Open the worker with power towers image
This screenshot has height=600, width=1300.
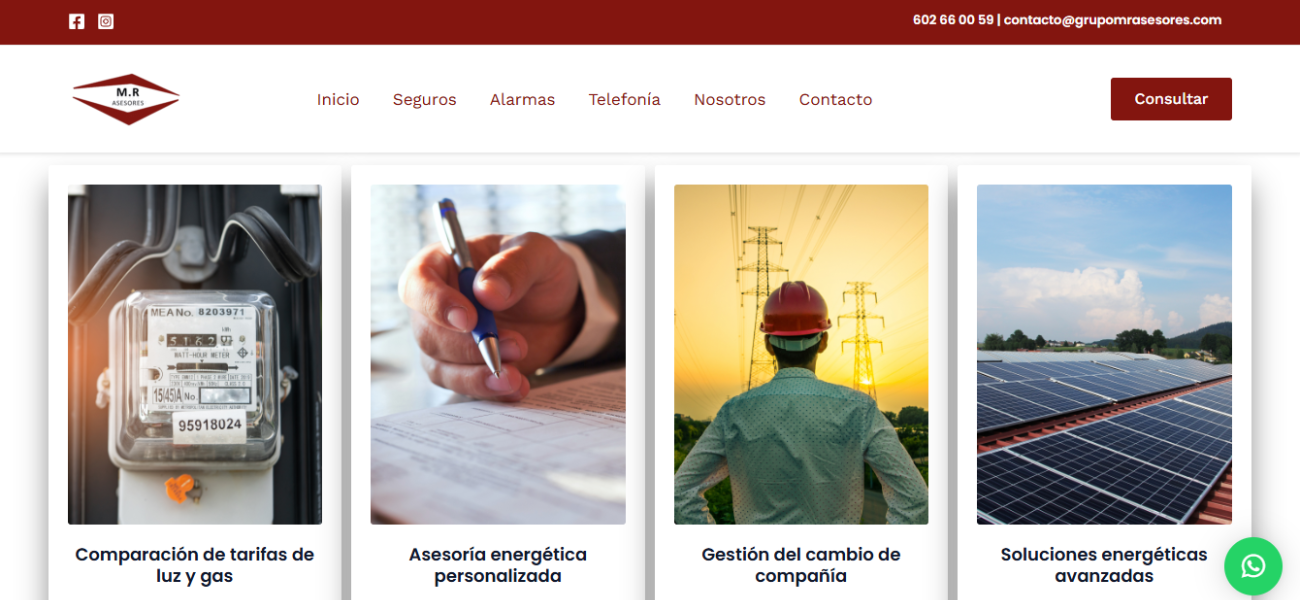tap(801, 354)
